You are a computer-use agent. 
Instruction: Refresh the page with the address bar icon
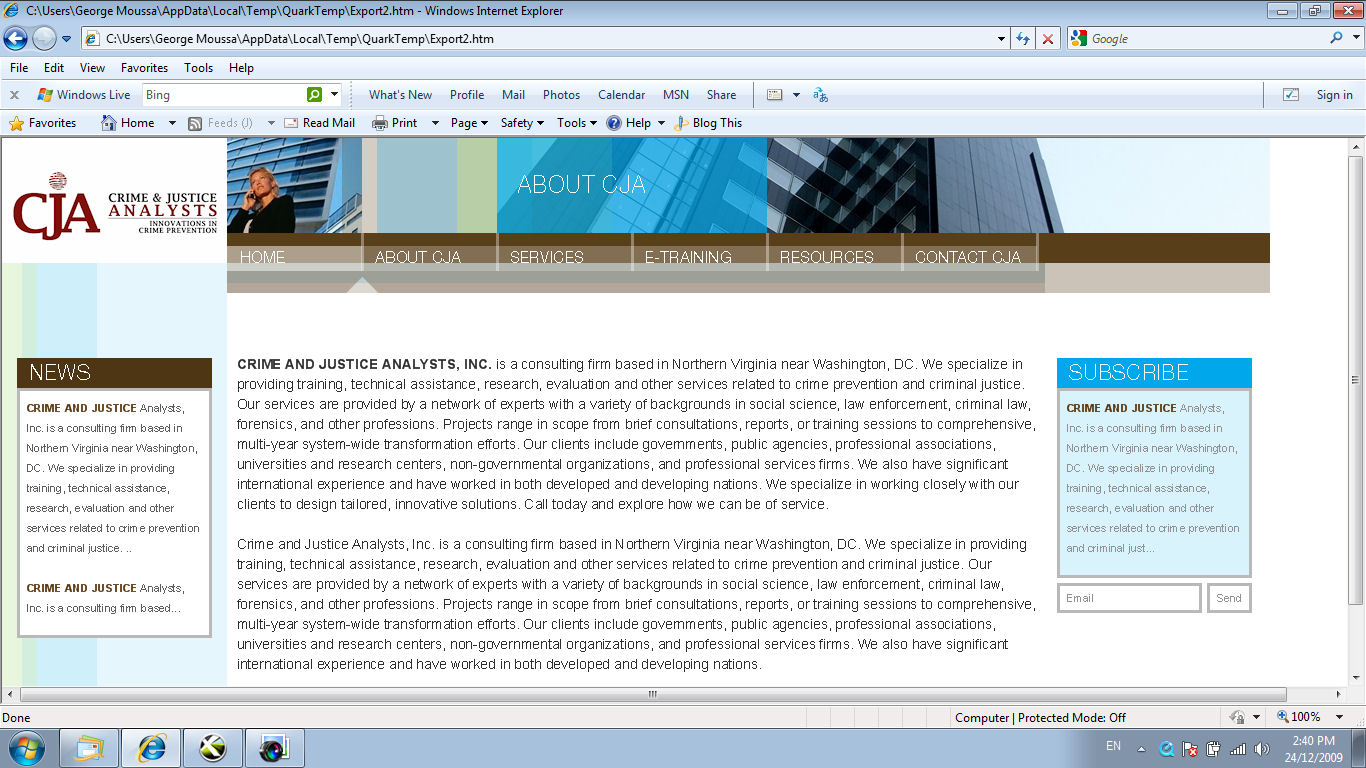click(1022, 39)
